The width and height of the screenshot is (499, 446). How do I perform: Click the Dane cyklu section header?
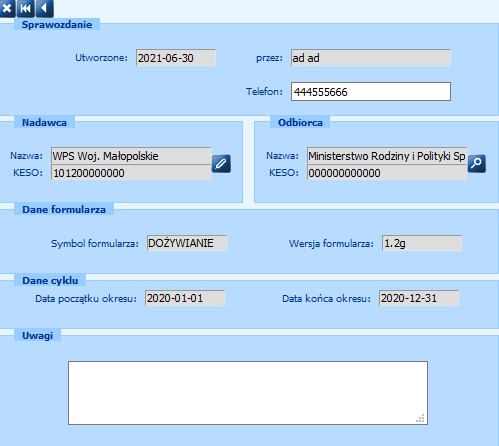(50, 280)
